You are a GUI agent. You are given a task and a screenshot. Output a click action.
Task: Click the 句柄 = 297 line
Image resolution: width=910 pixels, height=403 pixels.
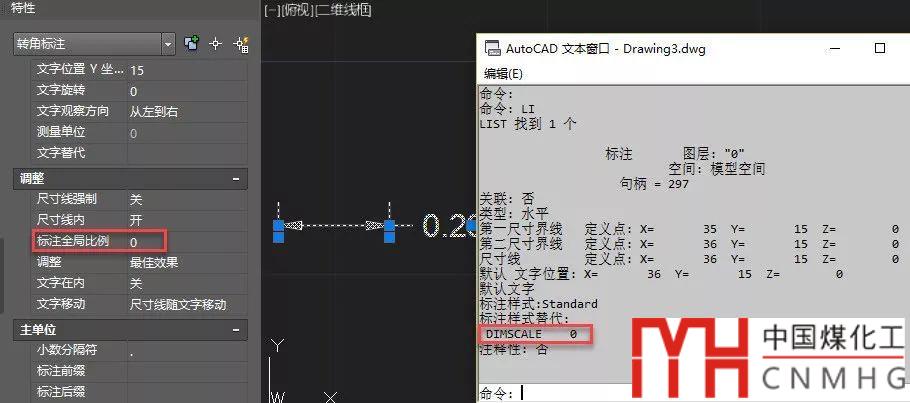click(654, 184)
